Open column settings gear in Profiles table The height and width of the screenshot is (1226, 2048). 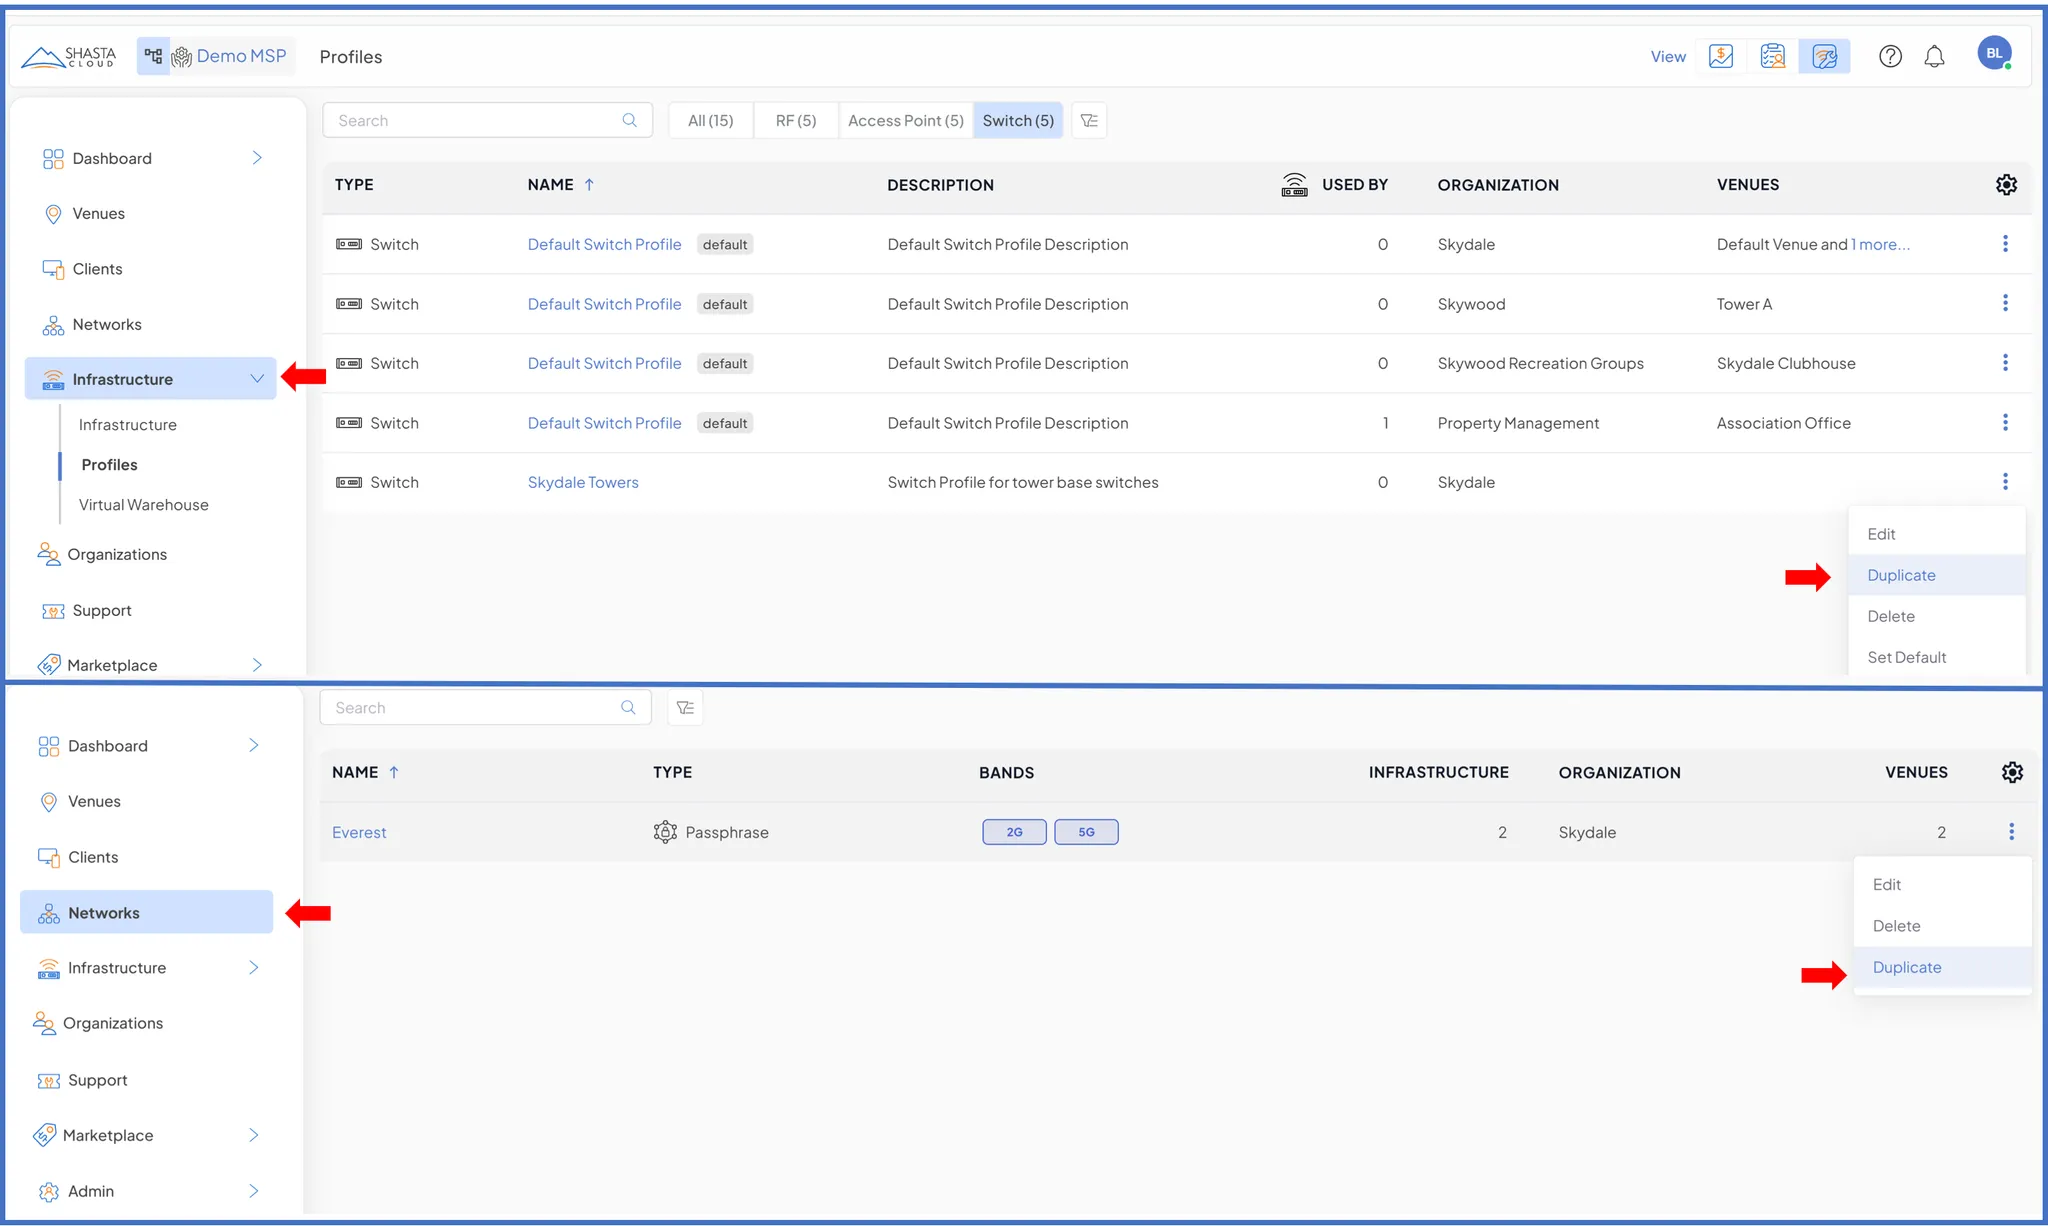(x=2006, y=185)
